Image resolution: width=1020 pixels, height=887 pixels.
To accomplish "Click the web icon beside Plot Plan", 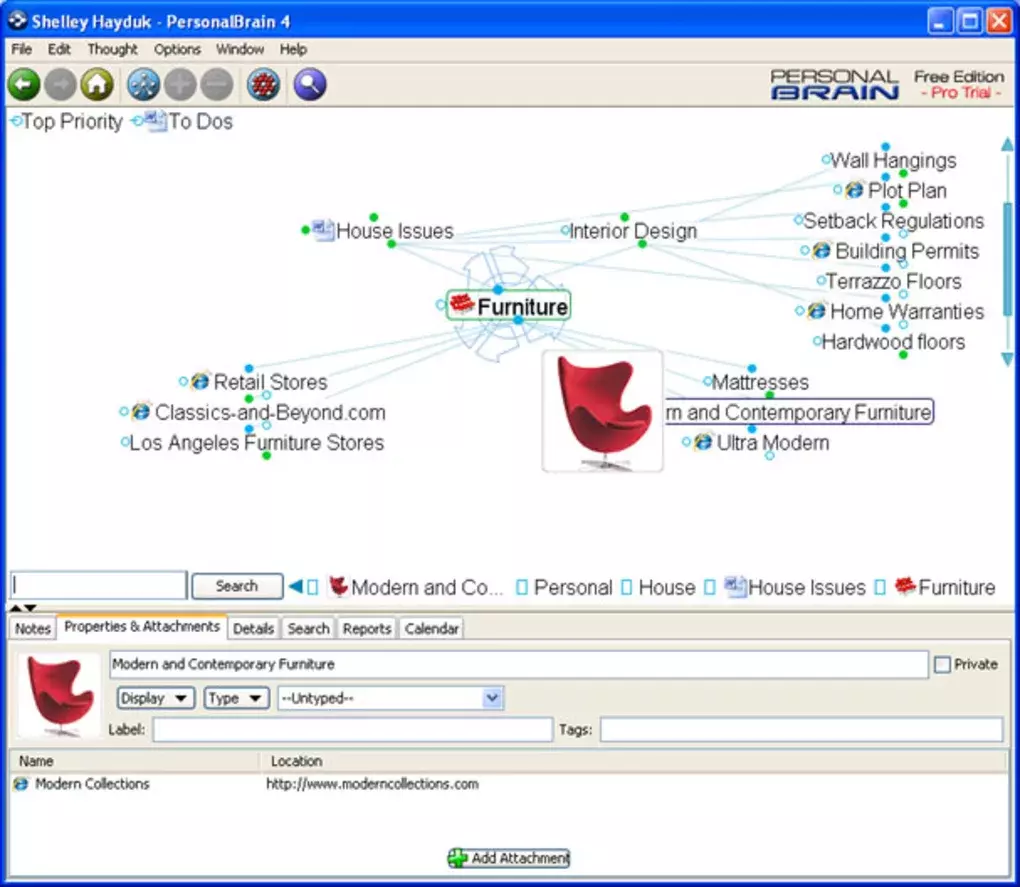I will tap(854, 190).
